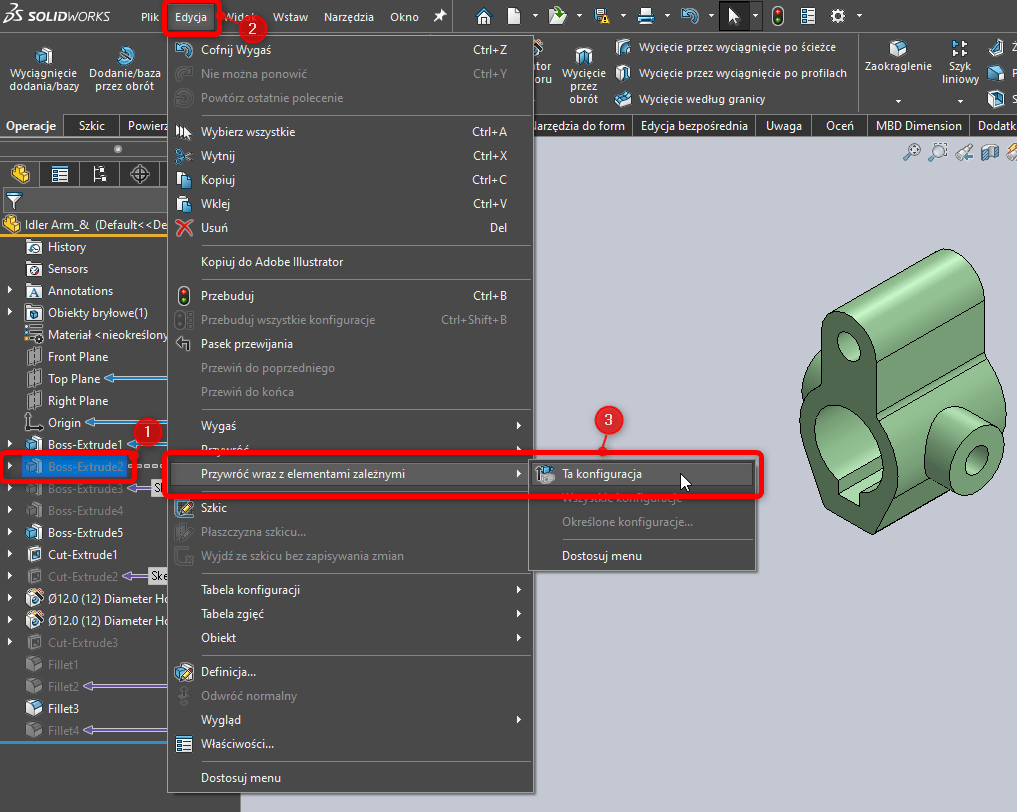This screenshot has height=812, width=1017.
Task: Open the SolidWorks options gear icon
Action: pos(837,15)
